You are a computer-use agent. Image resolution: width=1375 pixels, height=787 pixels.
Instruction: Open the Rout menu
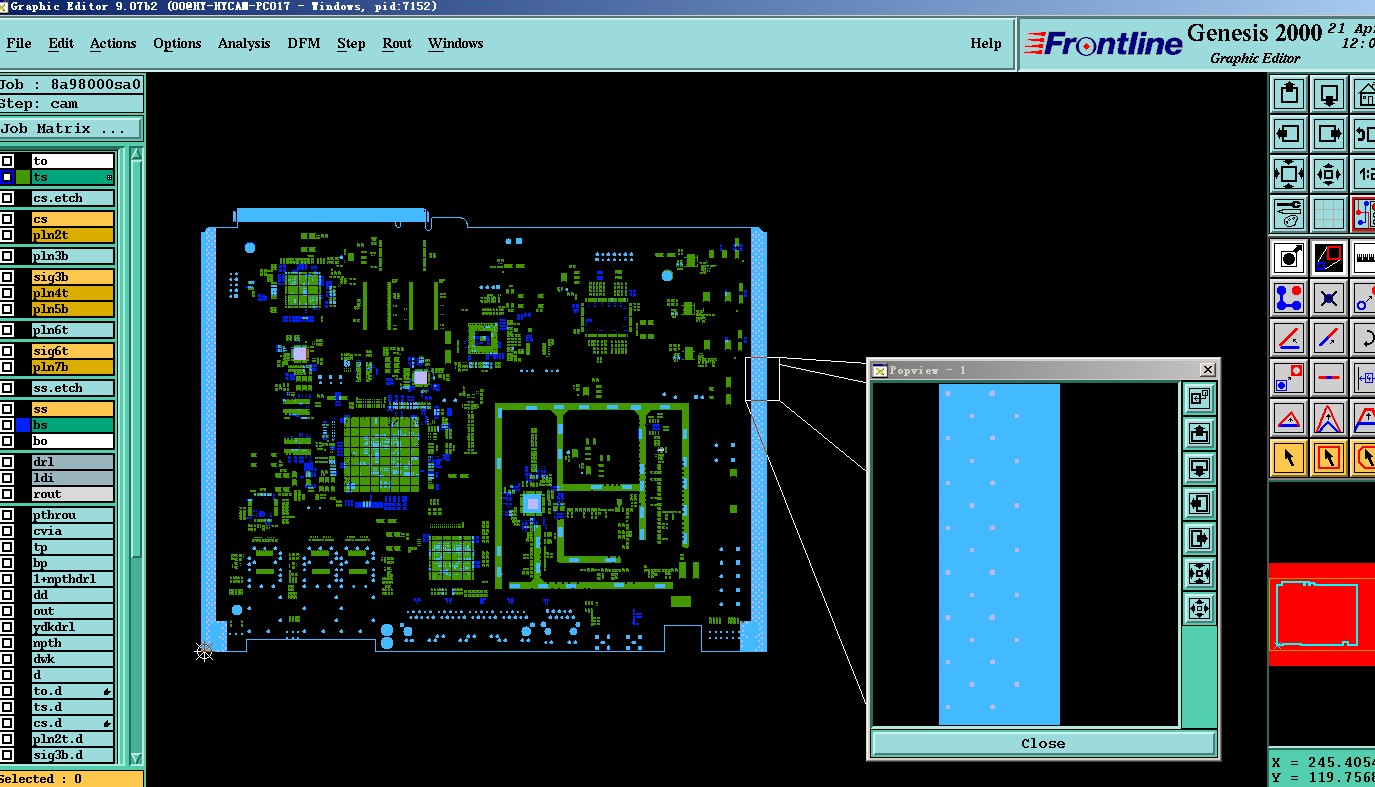coord(397,43)
